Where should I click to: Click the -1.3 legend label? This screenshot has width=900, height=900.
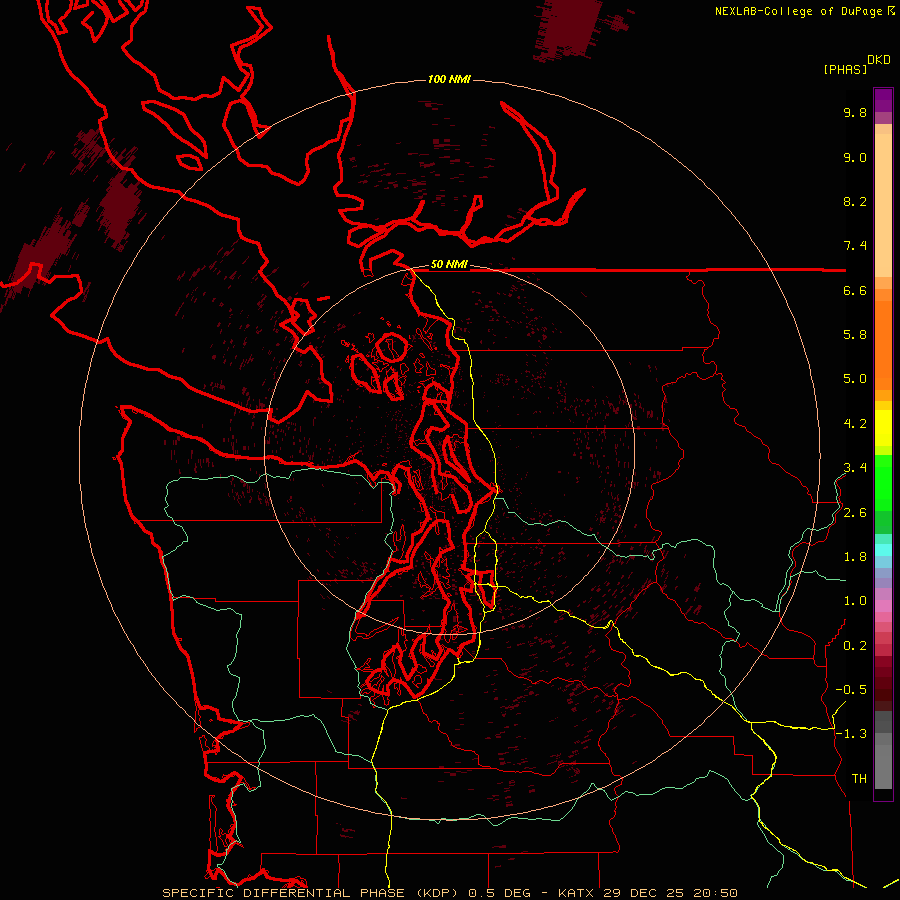coord(851,734)
